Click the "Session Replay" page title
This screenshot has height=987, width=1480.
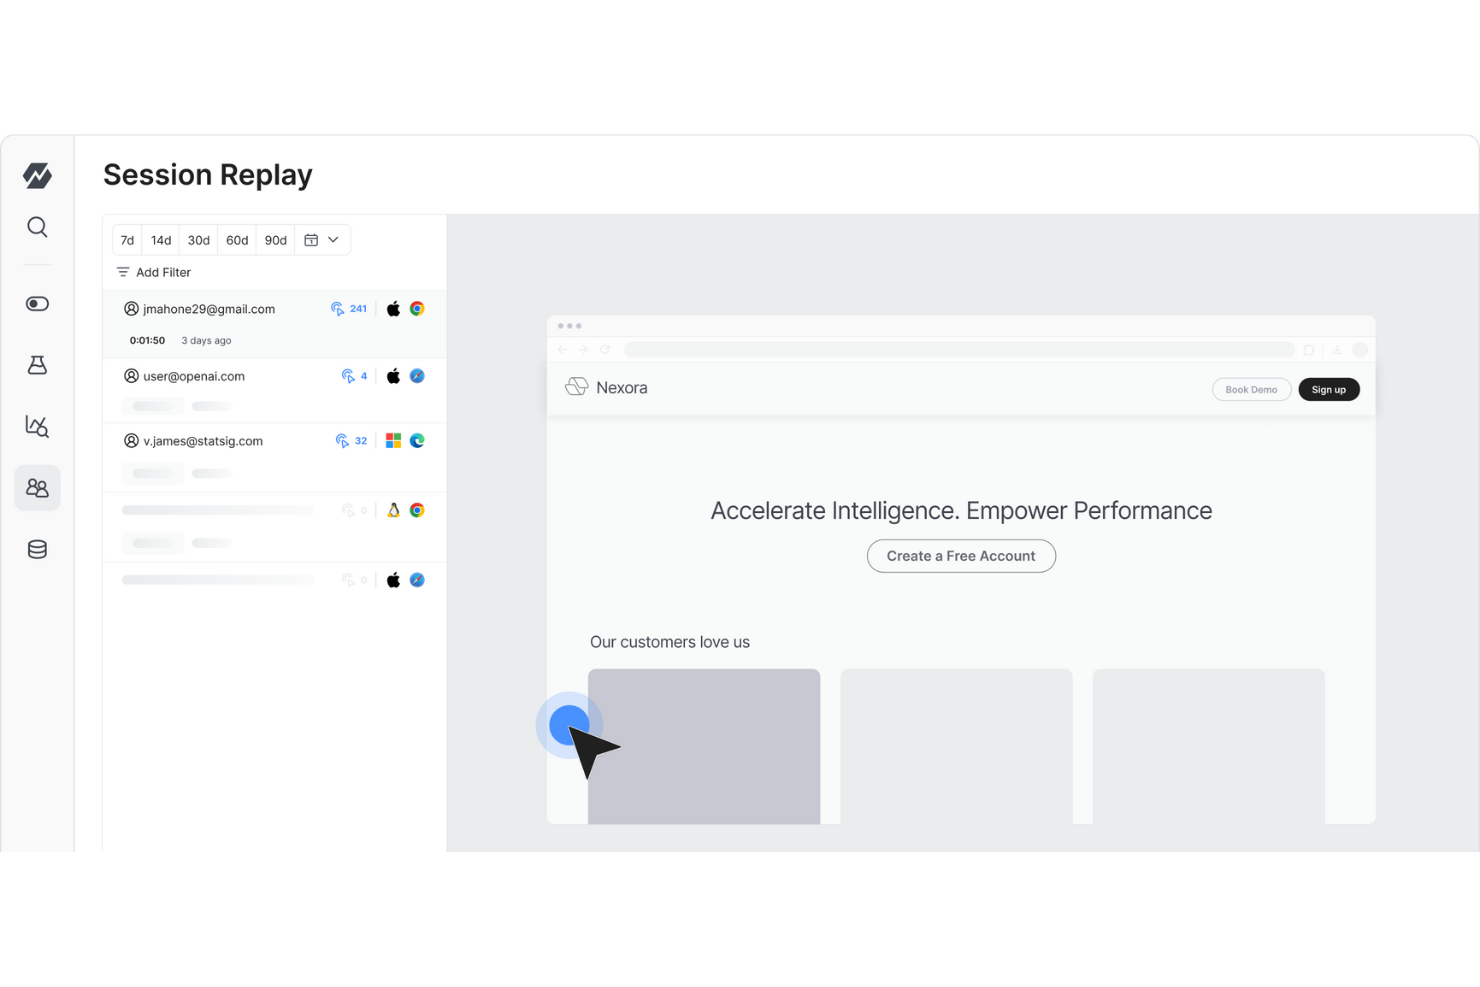pyautogui.click(x=208, y=175)
